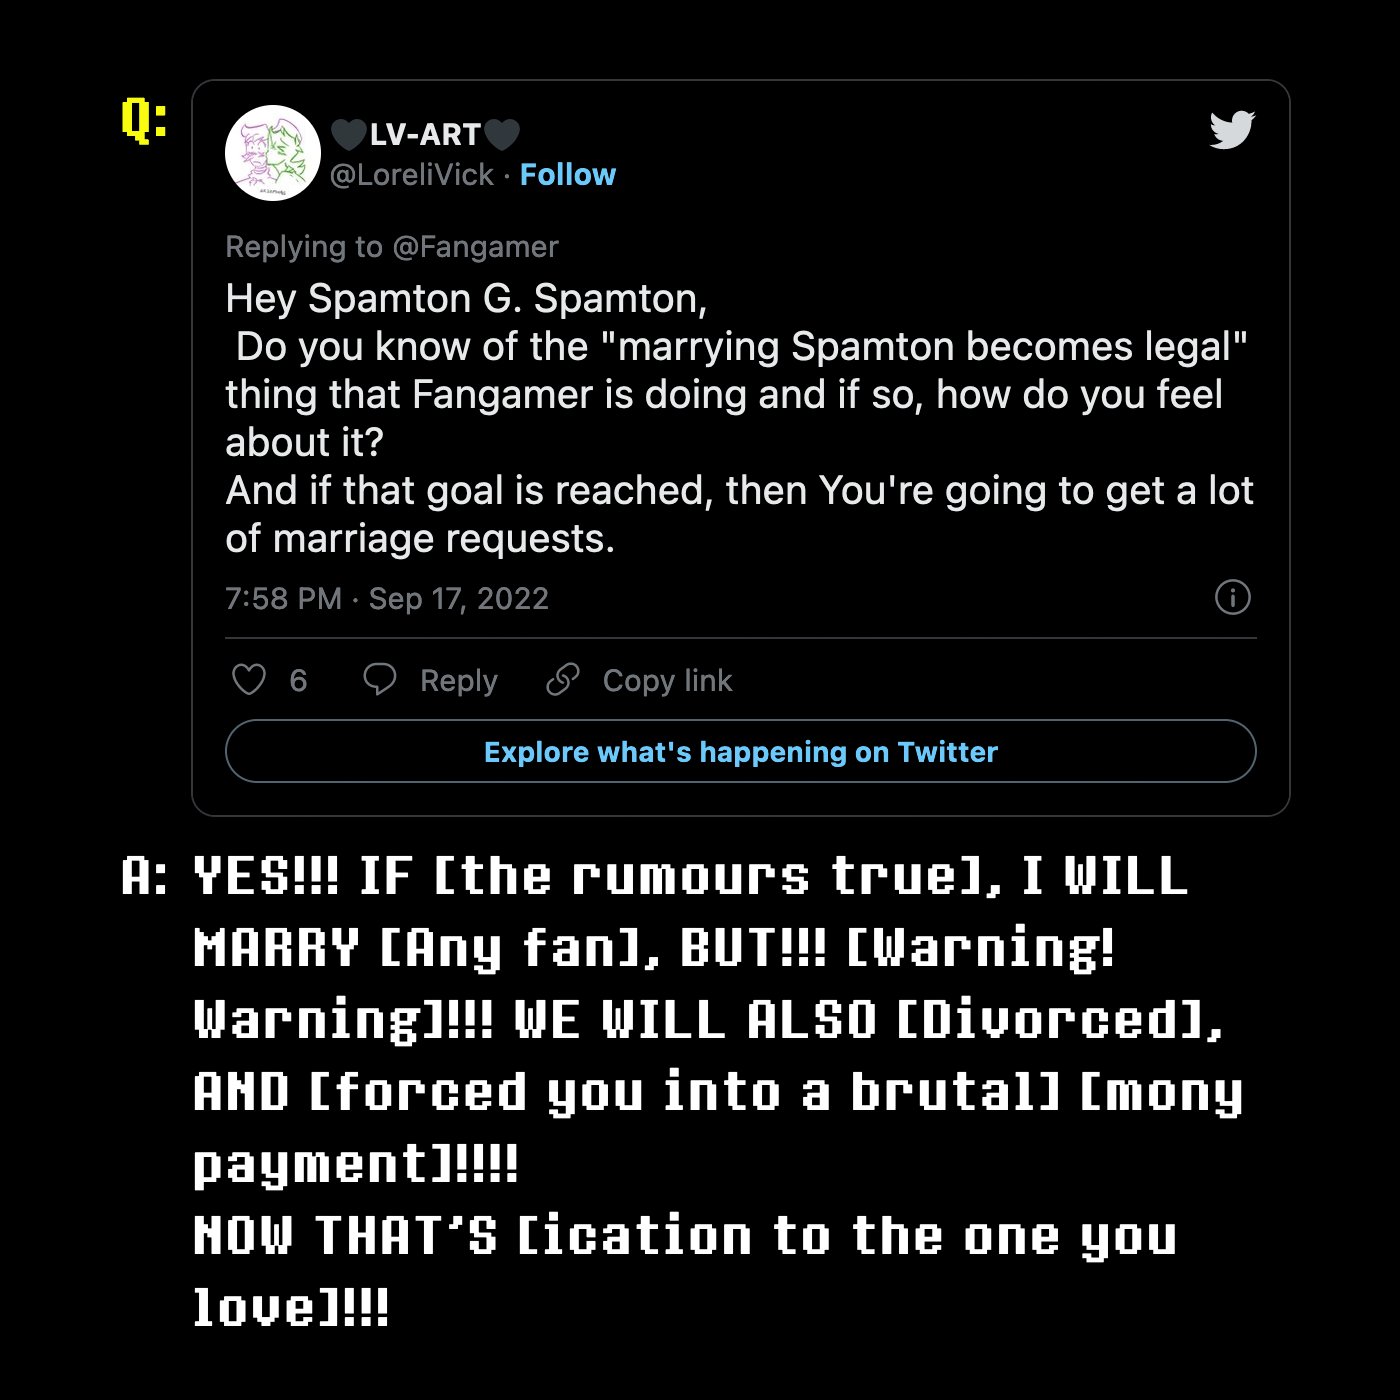Click the like count number 6

(298, 681)
